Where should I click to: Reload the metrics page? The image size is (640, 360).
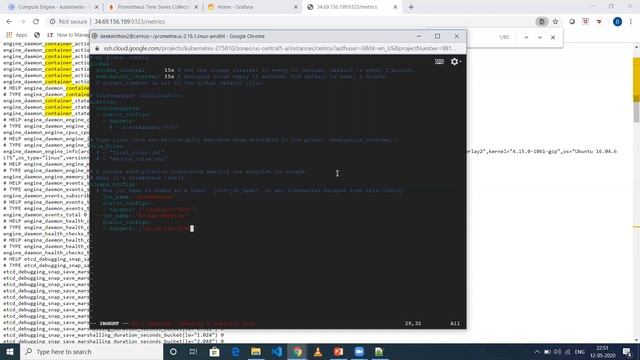click(36, 22)
